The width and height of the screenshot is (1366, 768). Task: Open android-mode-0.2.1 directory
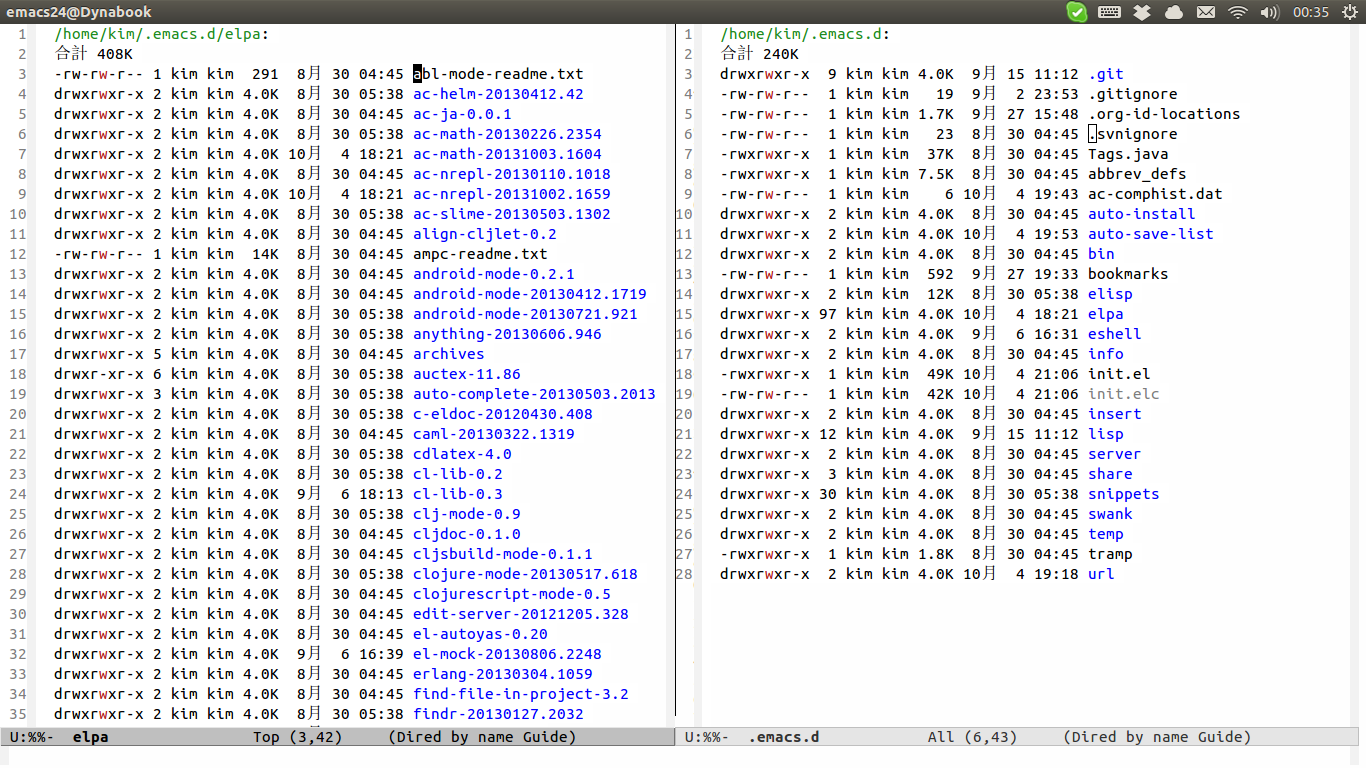click(x=494, y=274)
